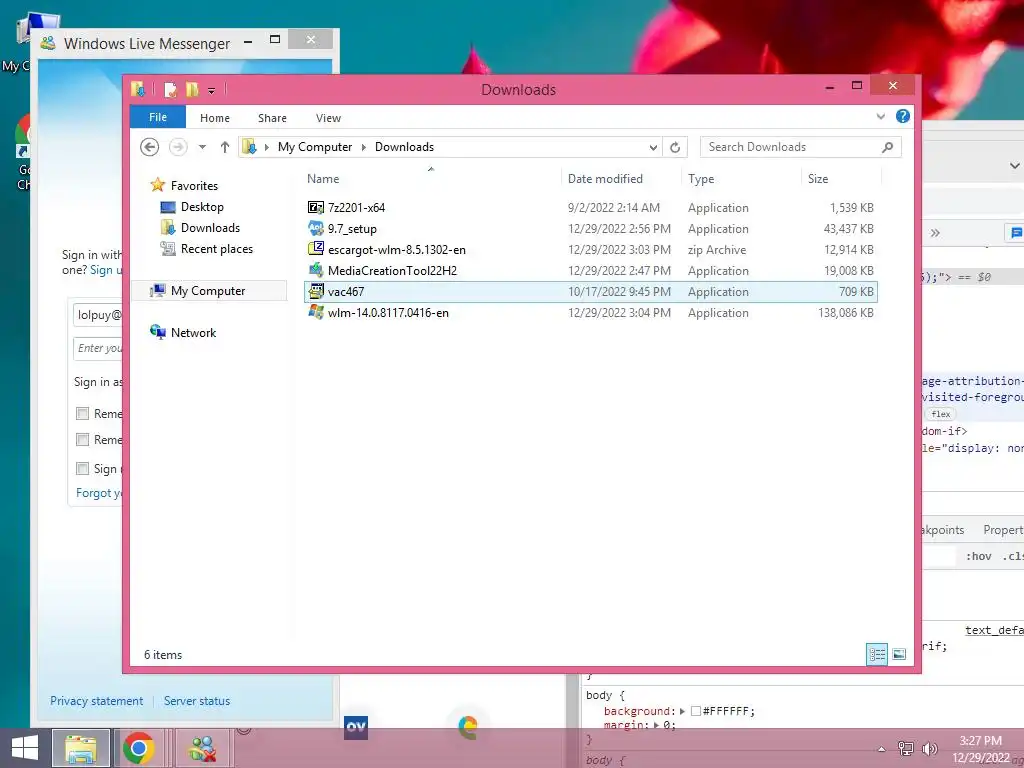
Task: Sort by the Type column header
Action: (x=701, y=179)
